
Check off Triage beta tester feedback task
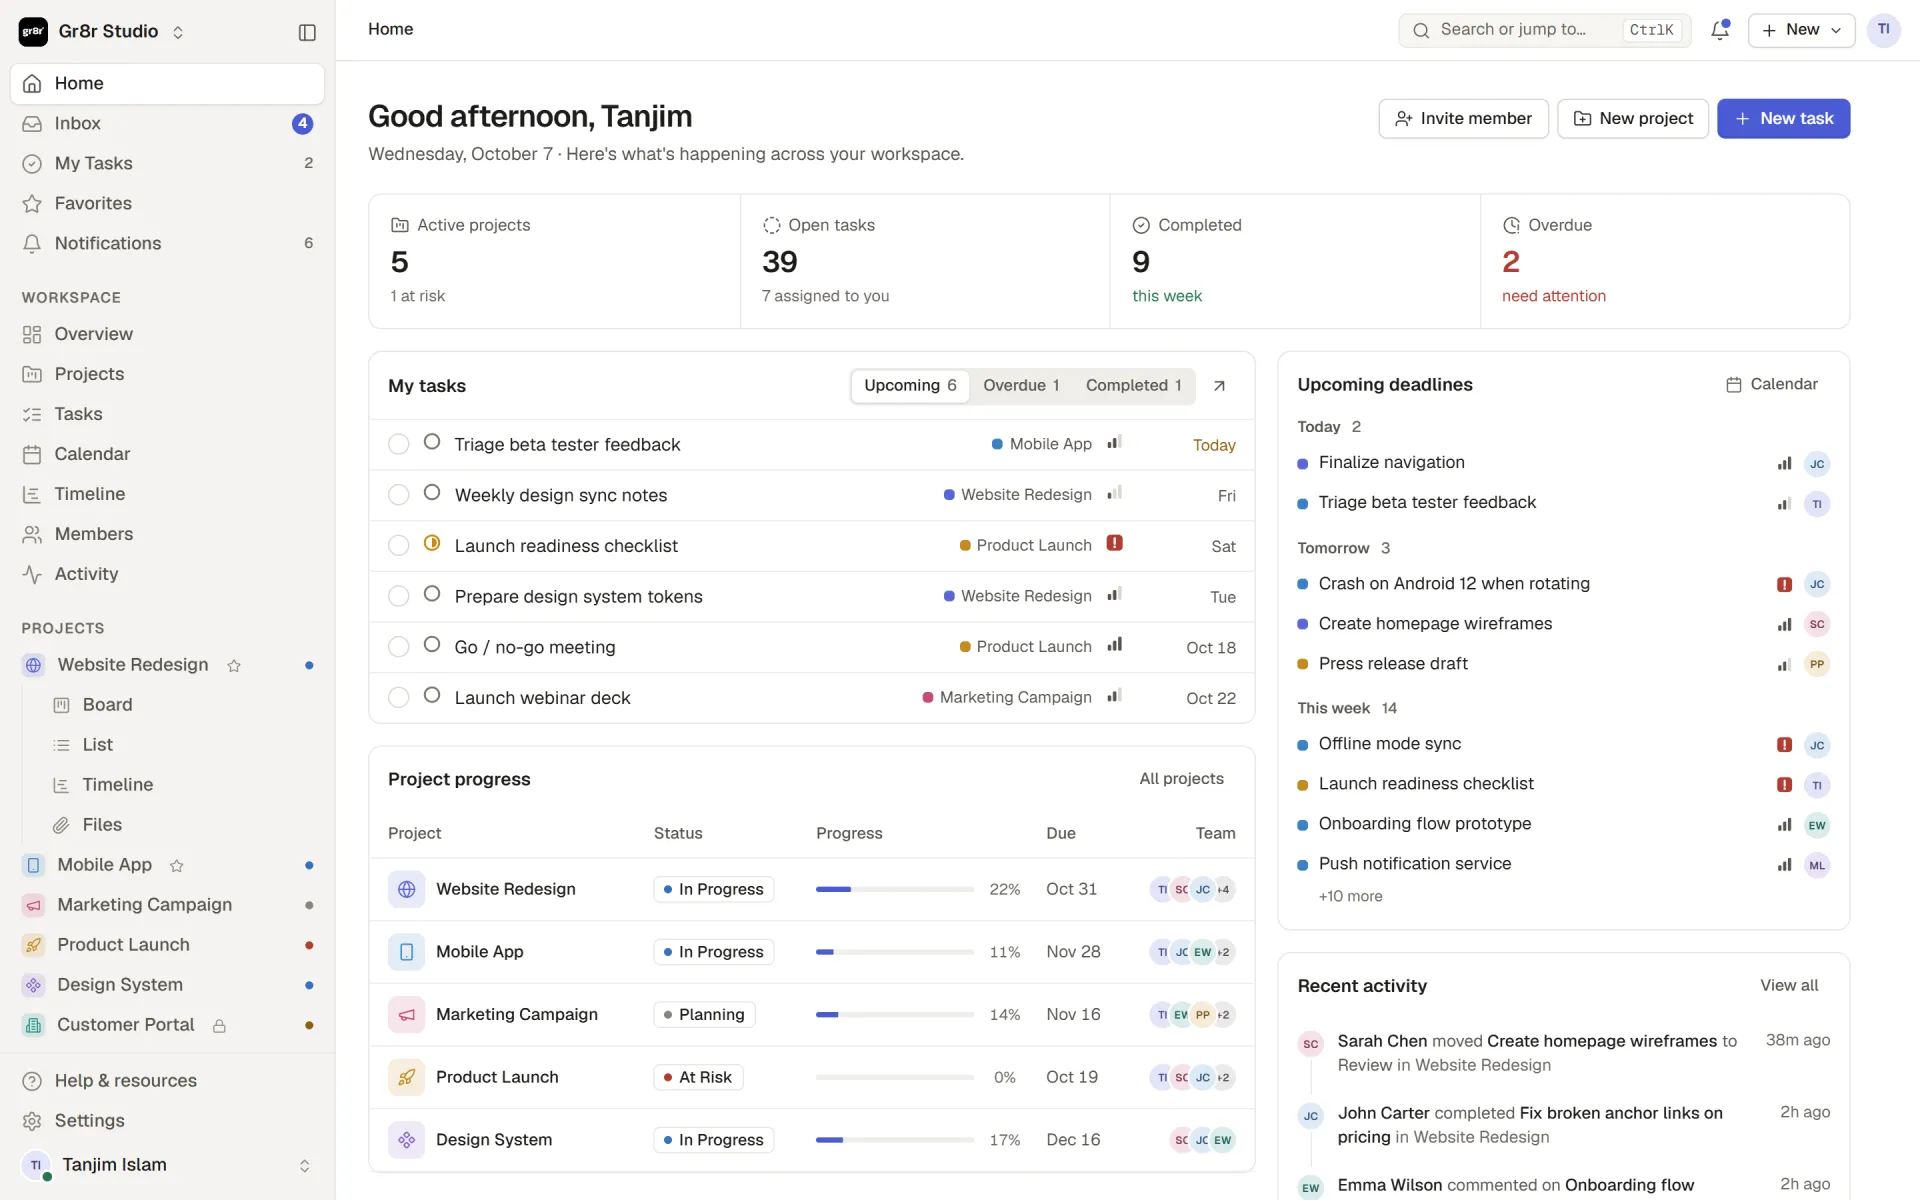398,444
